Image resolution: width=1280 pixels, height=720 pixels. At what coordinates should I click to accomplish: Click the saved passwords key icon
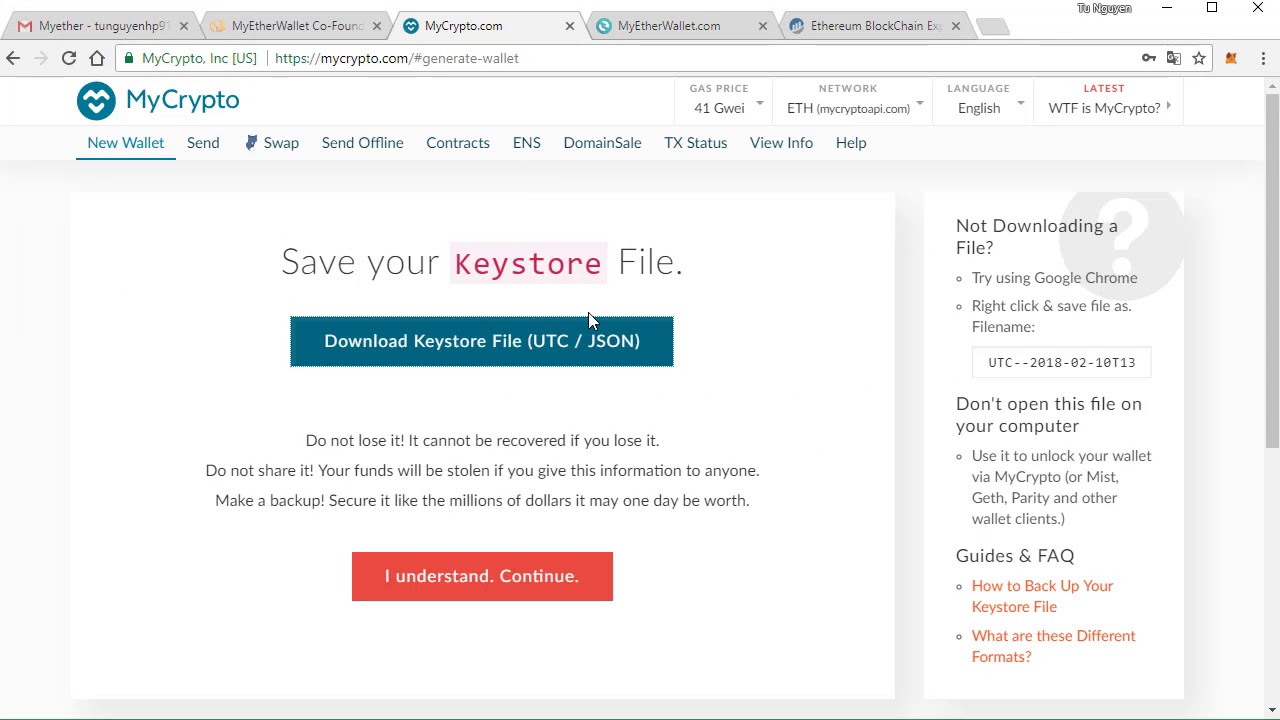(x=1149, y=58)
